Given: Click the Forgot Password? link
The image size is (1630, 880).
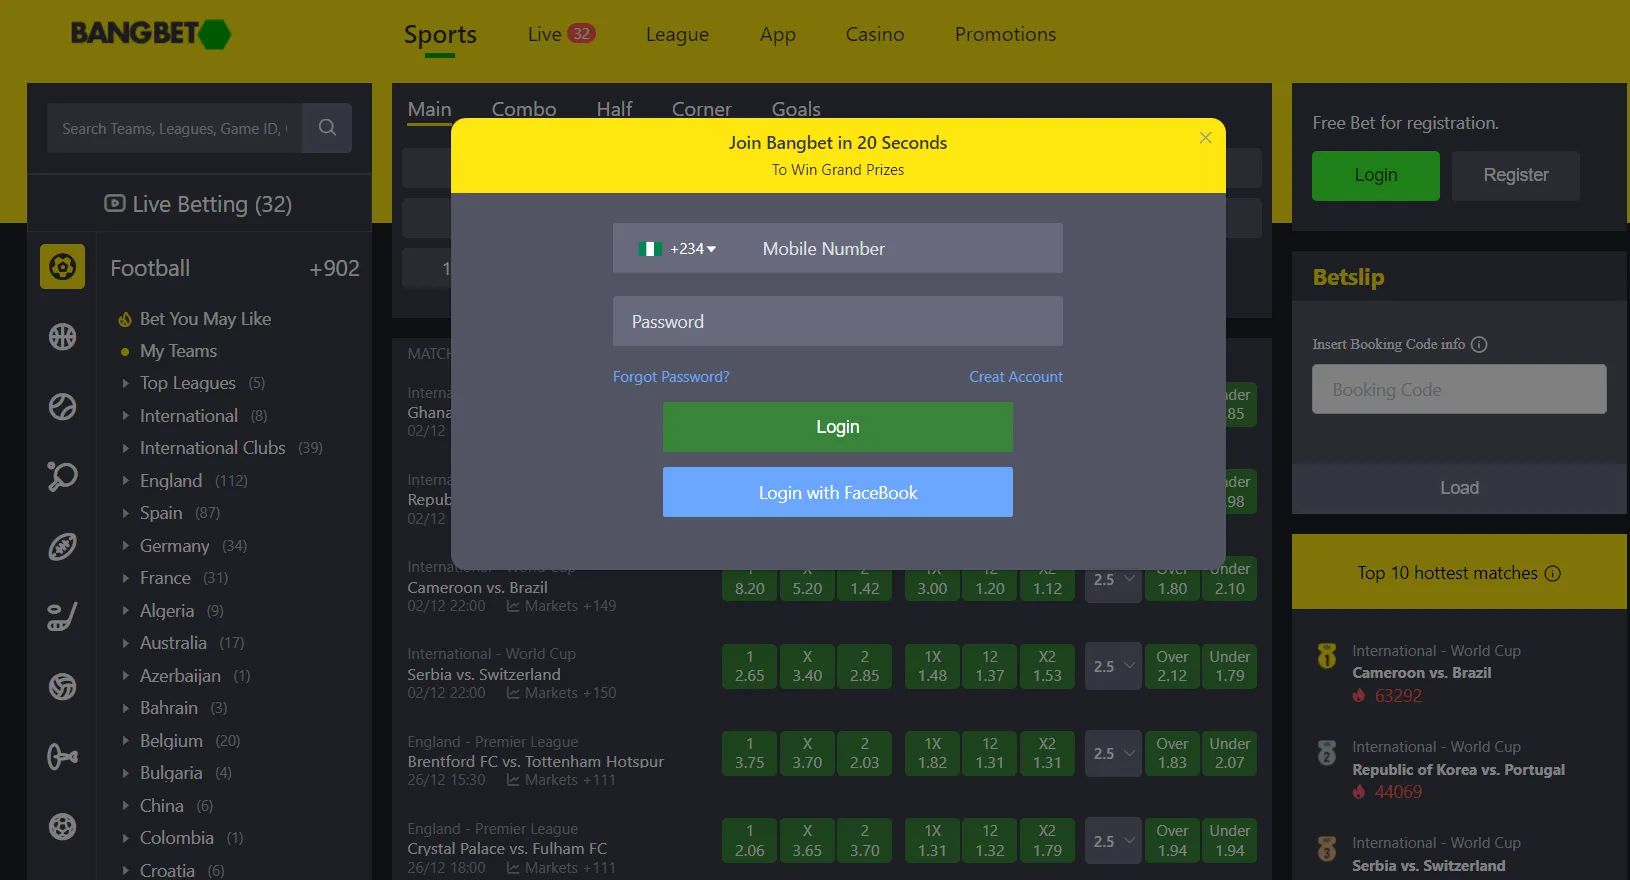Looking at the screenshot, I should [x=671, y=377].
